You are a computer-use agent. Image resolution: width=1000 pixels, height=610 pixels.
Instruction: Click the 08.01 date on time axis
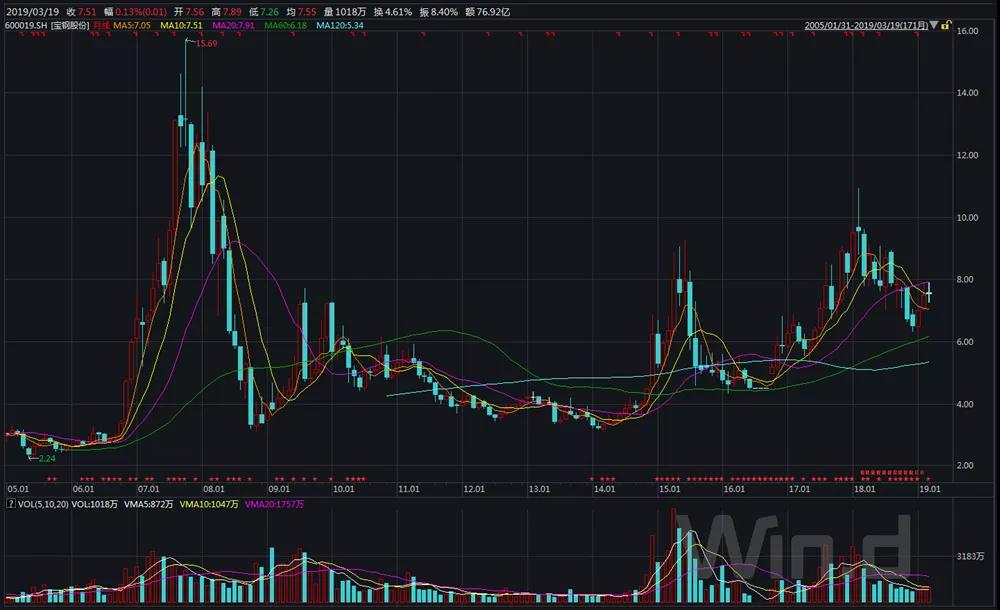212,490
